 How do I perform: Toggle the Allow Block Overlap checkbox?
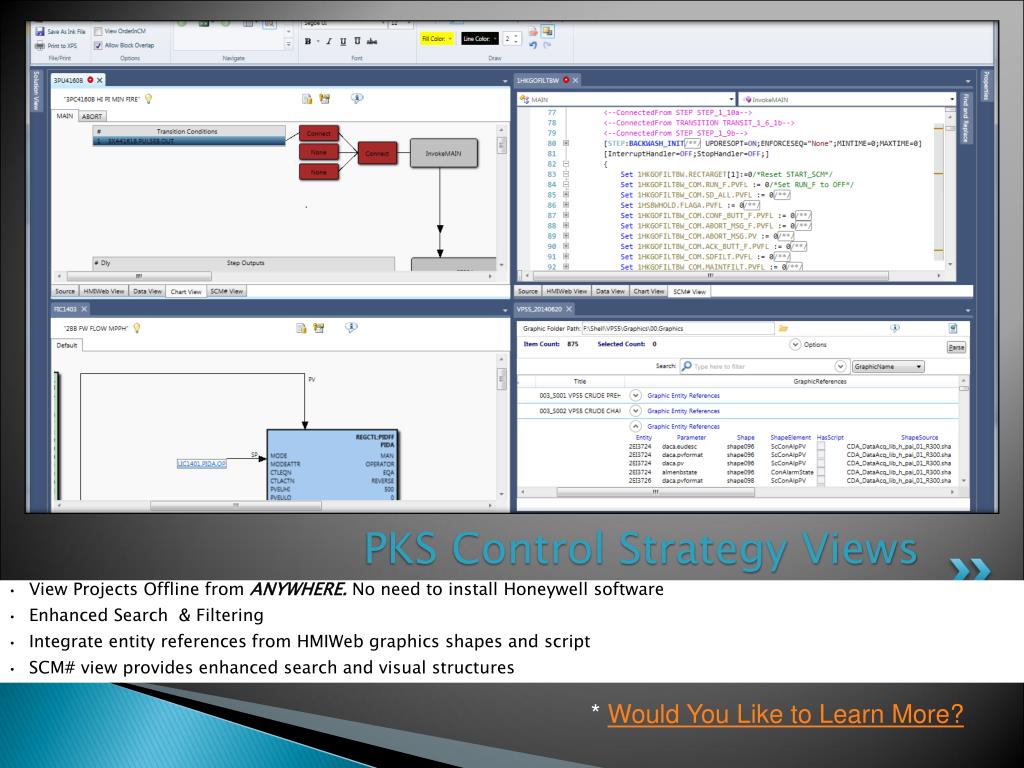[x=98, y=46]
